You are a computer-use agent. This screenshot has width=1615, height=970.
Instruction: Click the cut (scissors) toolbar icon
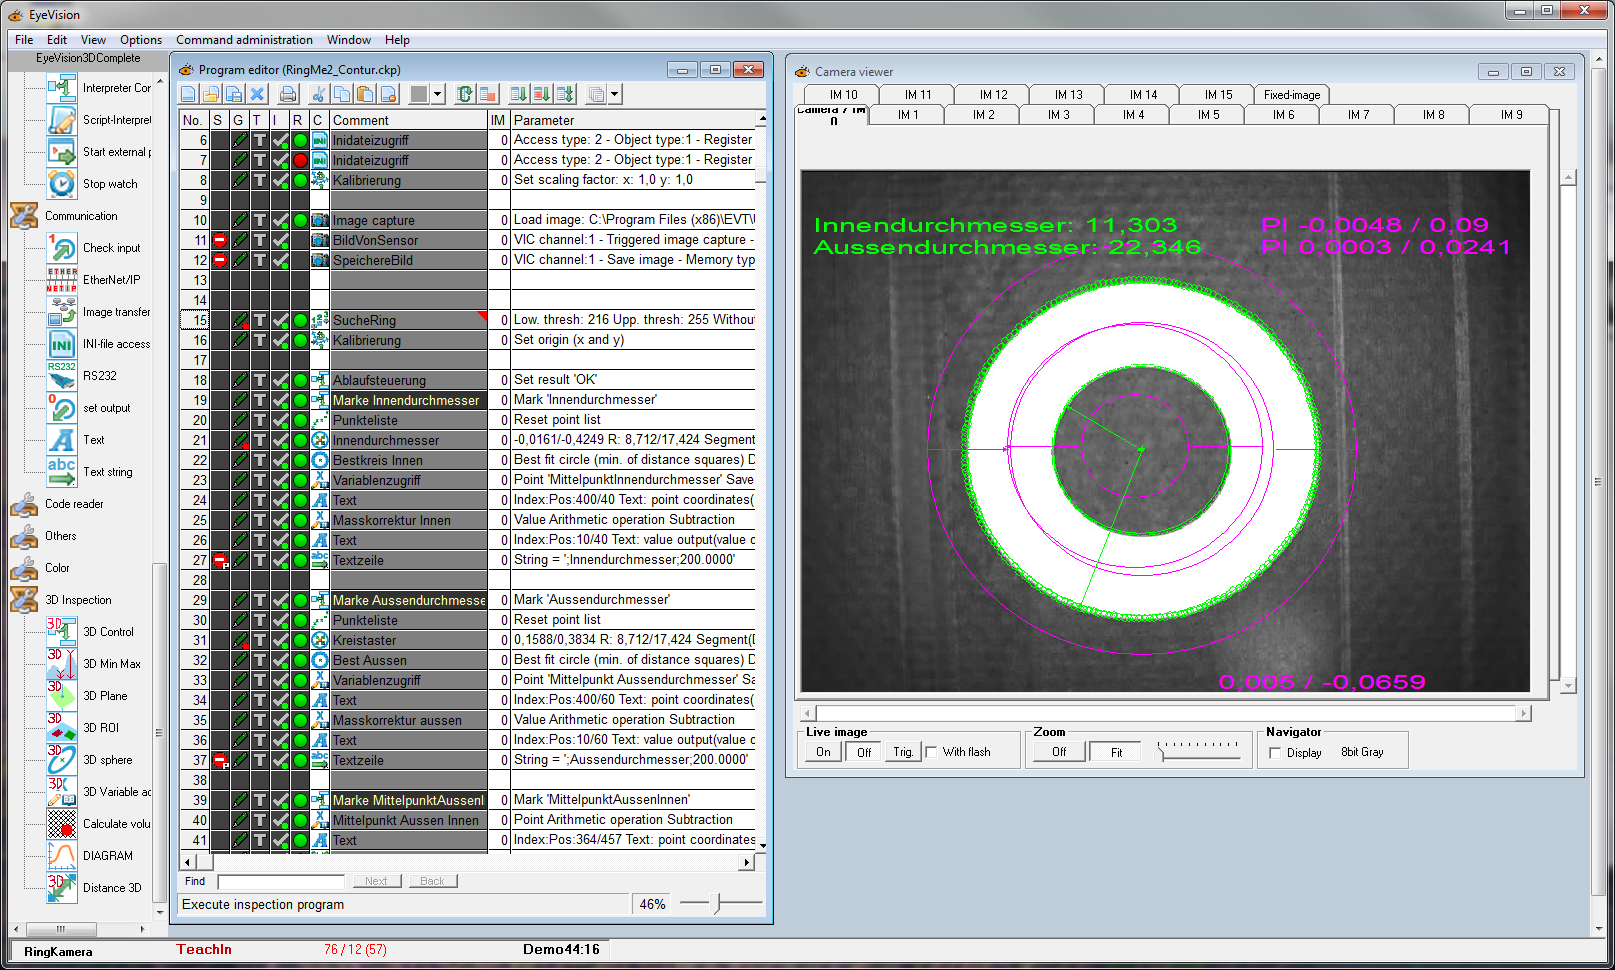[x=319, y=94]
